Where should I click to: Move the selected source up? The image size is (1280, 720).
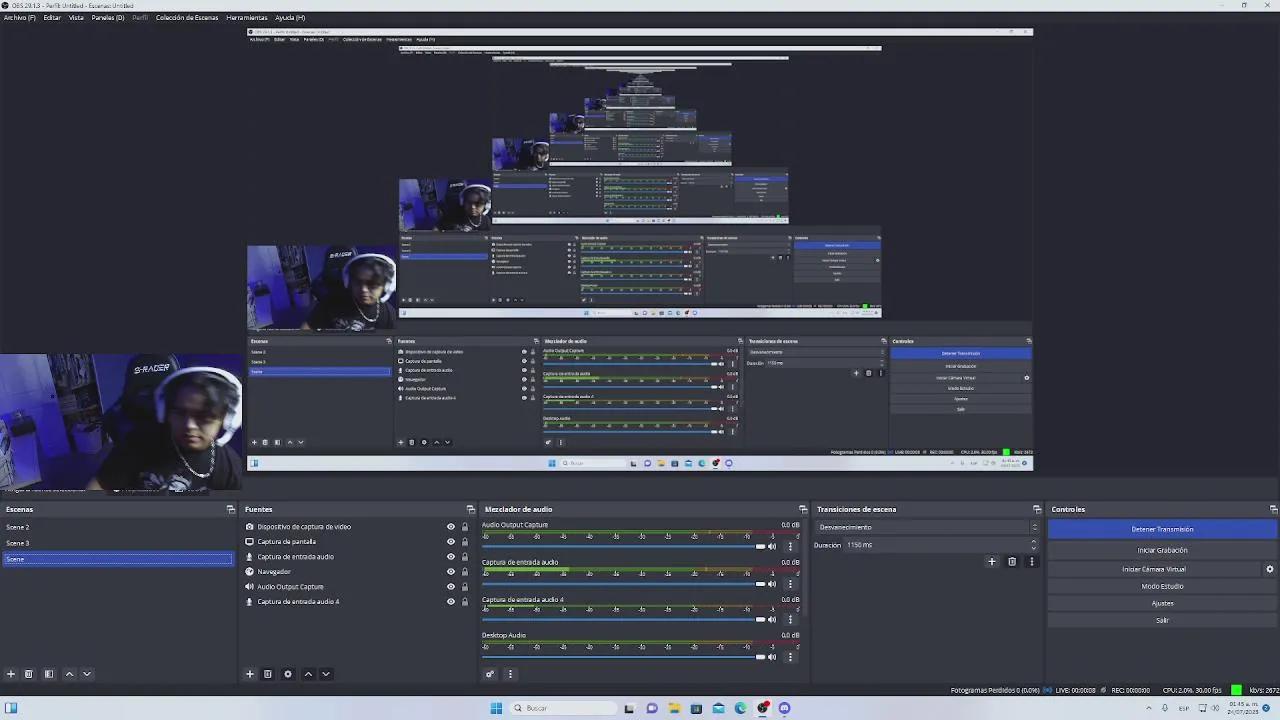[x=308, y=674]
